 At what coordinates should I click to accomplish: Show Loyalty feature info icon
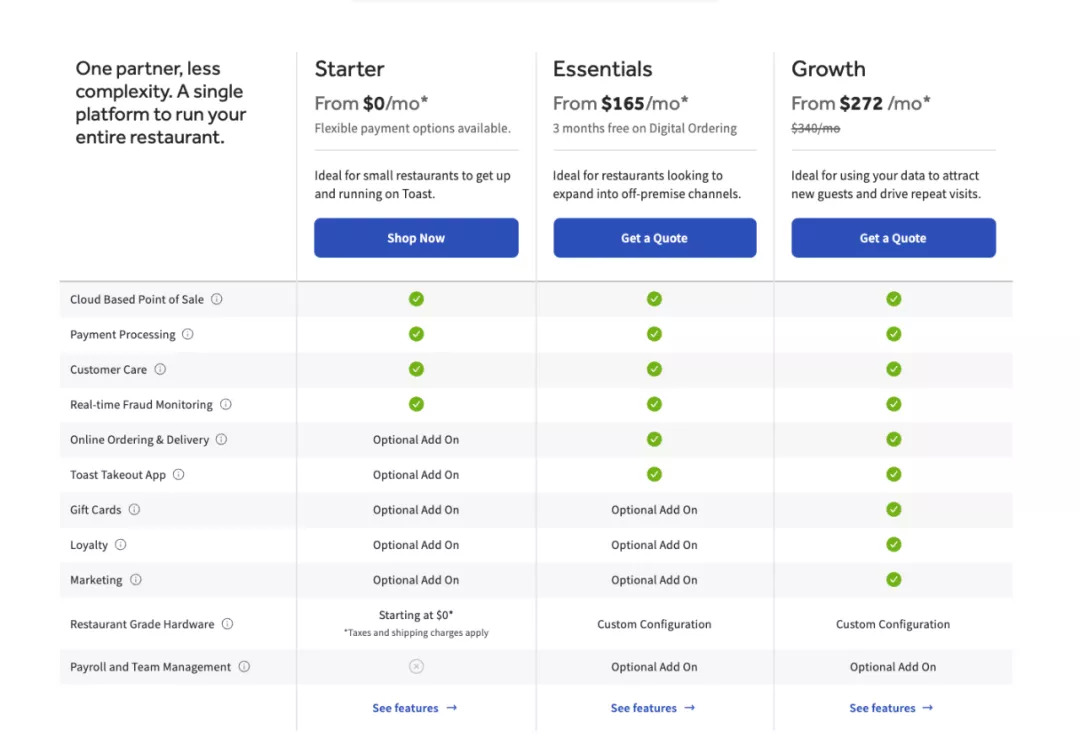tap(121, 544)
